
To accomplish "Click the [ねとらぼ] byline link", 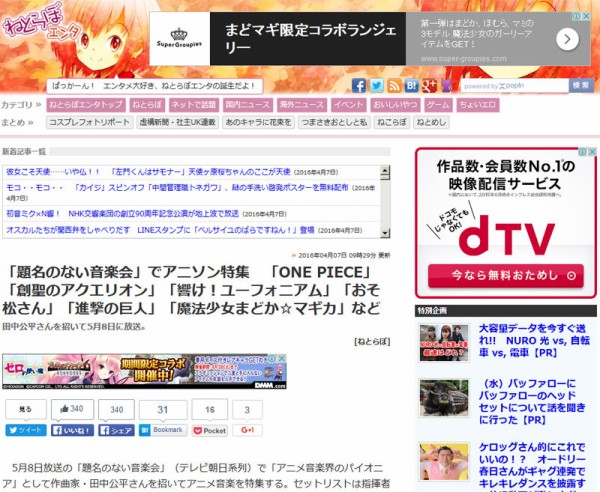I will [372, 341].
